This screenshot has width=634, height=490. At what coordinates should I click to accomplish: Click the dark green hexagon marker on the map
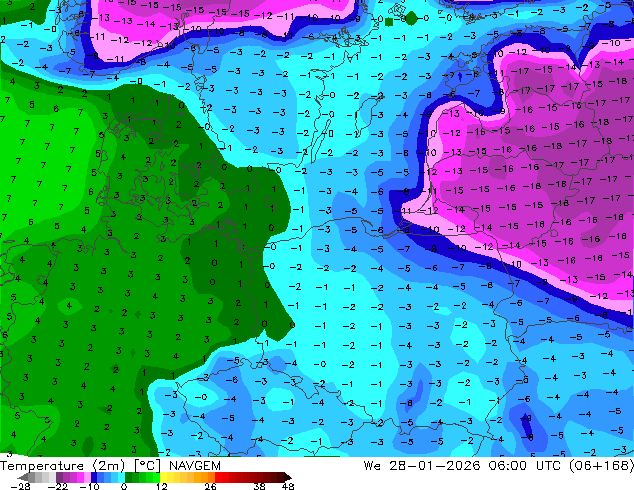[x=411, y=18]
